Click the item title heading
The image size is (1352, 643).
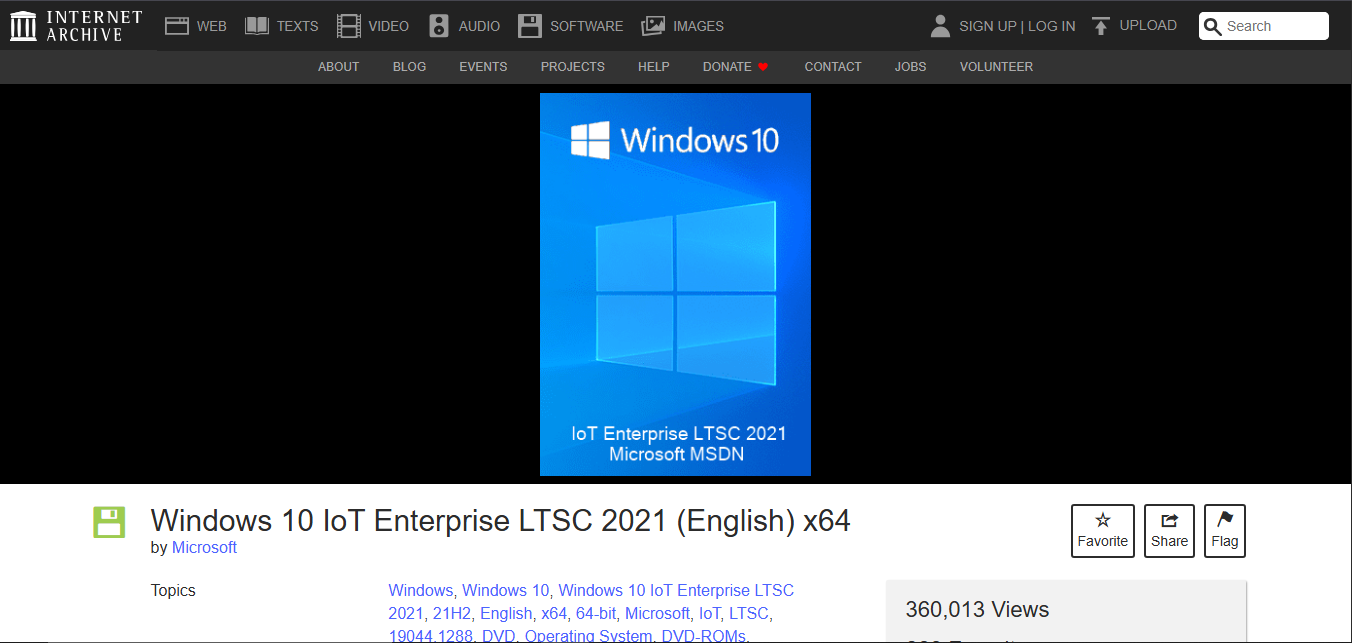[500, 521]
